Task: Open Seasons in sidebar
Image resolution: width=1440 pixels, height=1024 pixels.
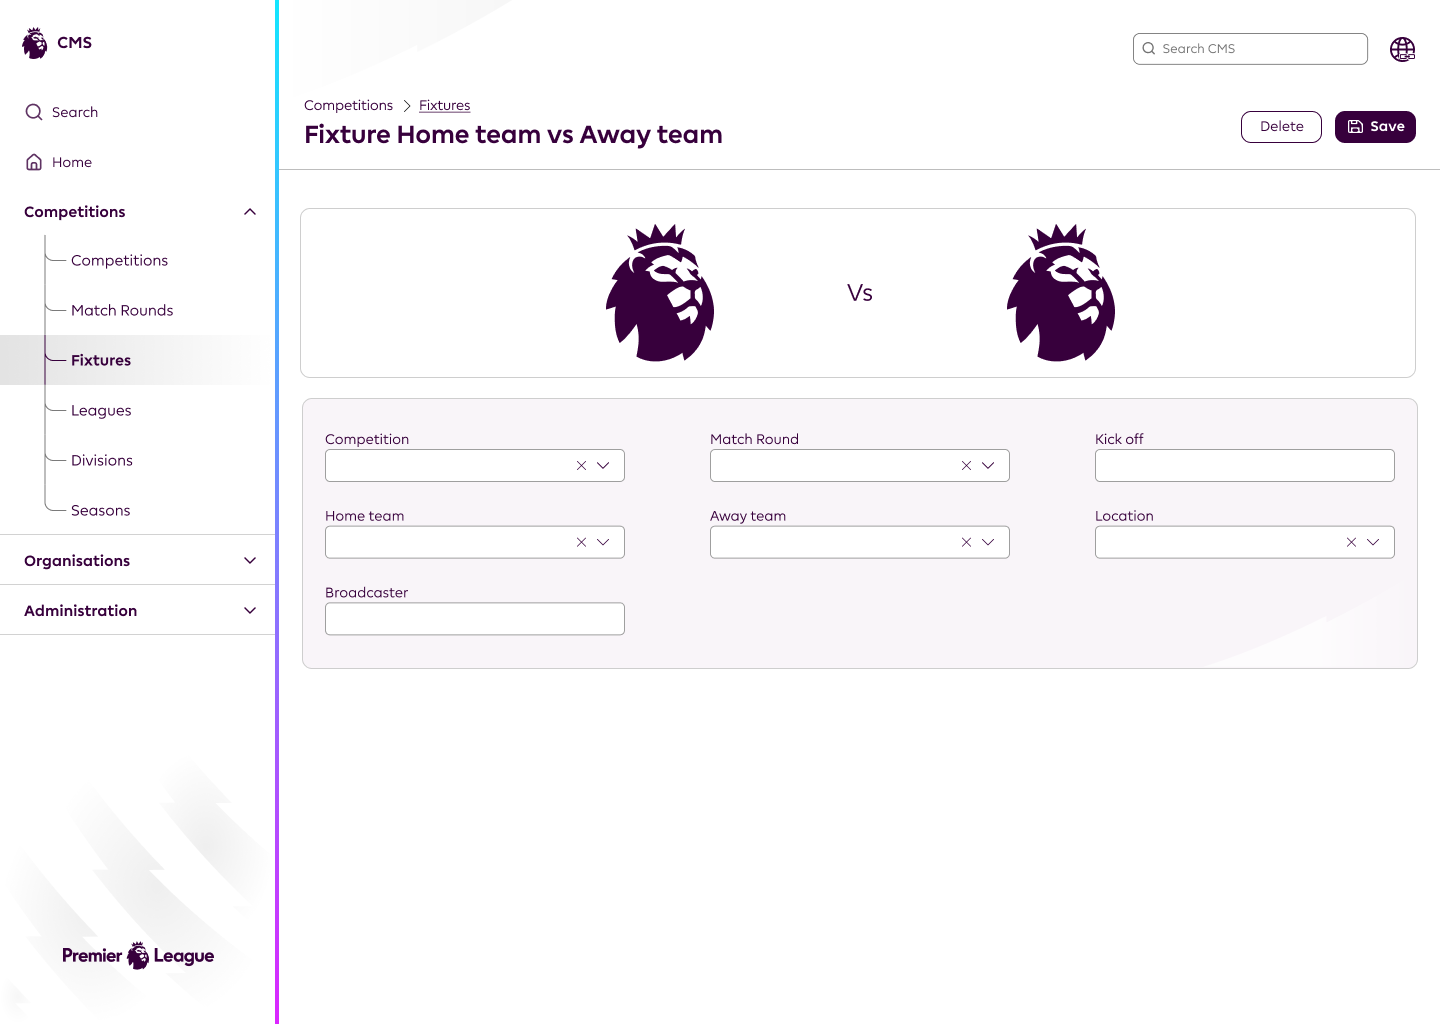Action: pos(101,511)
